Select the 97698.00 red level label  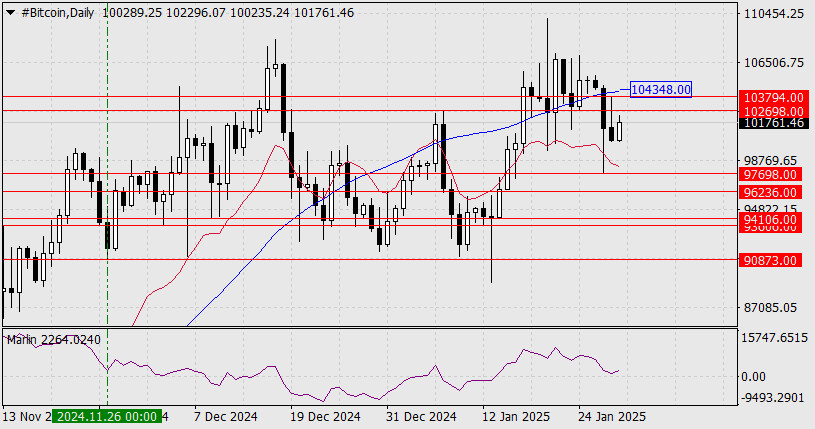[770, 174]
